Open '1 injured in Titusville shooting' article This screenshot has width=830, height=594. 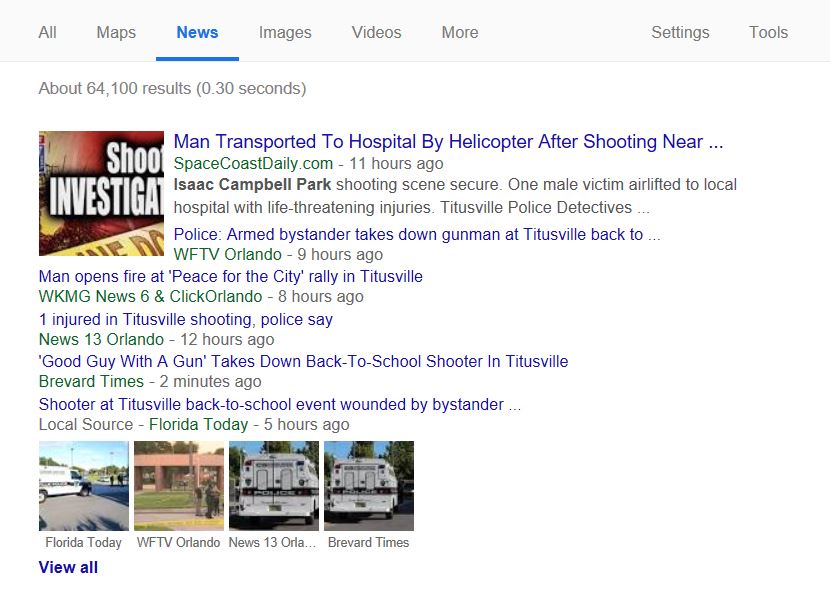point(186,319)
